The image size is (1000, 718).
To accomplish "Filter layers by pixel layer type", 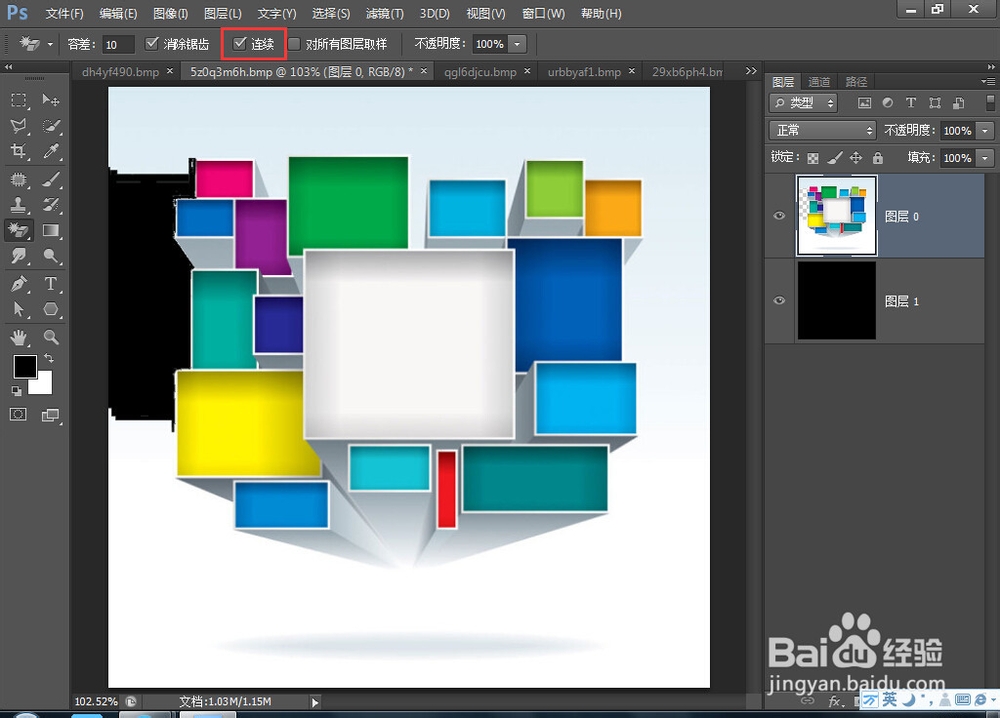I will tap(864, 103).
